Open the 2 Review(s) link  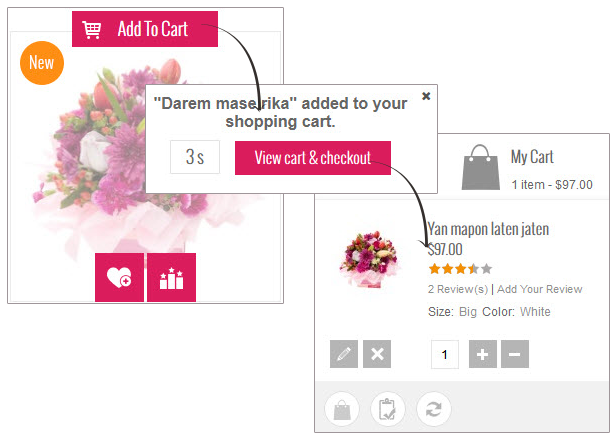point(458,289)
